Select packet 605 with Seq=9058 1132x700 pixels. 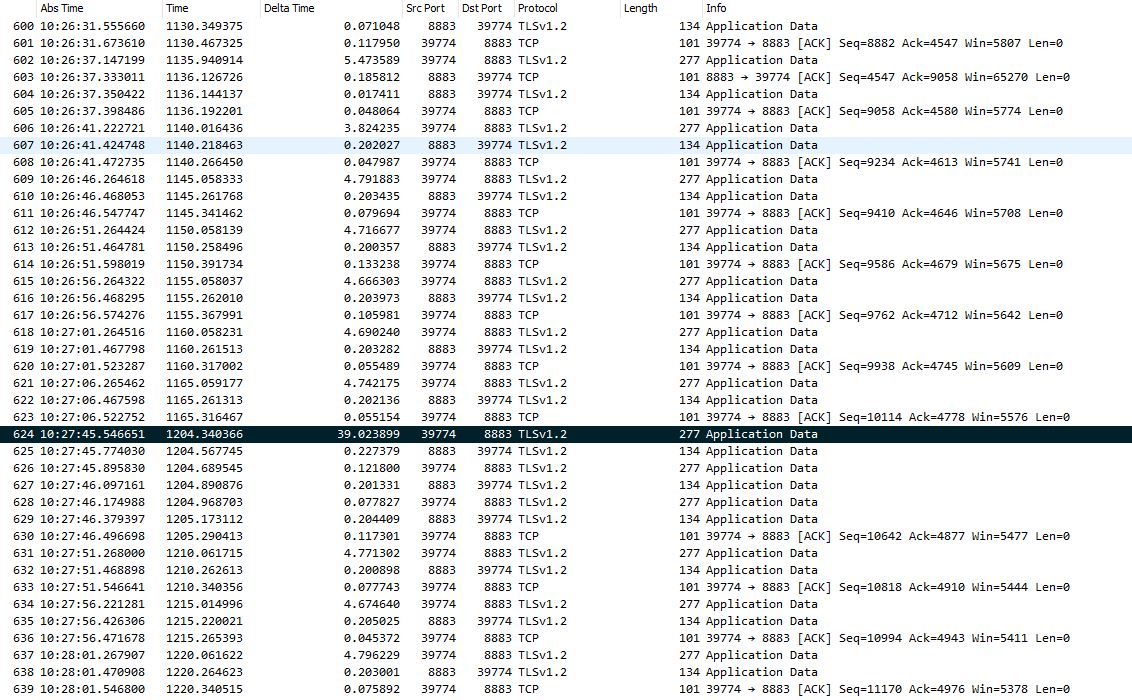click(x=566, y=111)
